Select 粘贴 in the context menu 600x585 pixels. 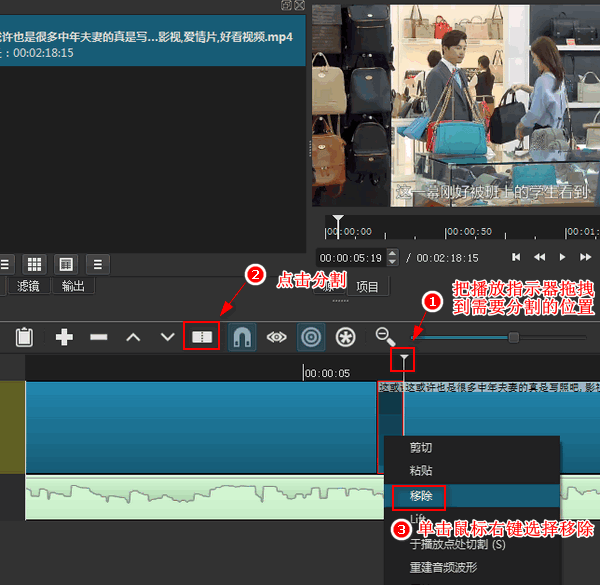472,470
